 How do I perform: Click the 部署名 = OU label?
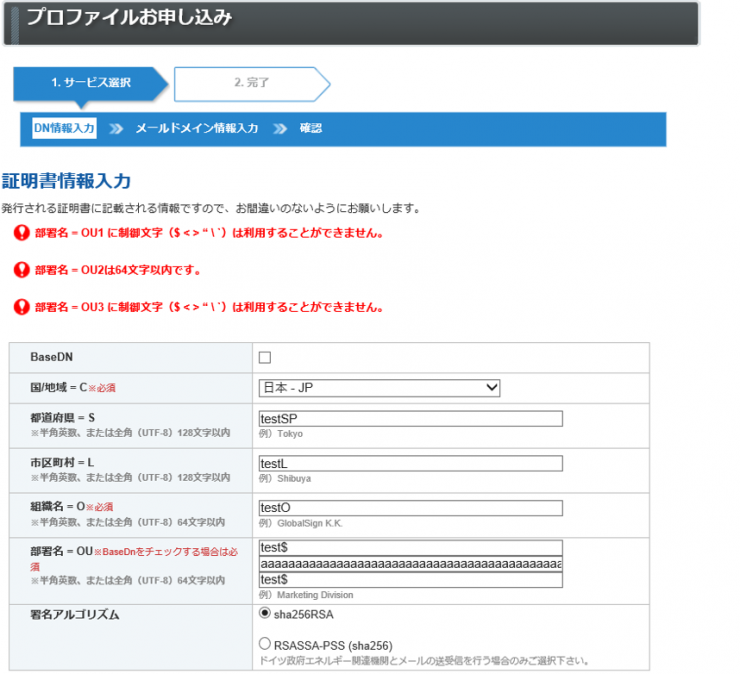pyautogui.click(x=61, y=551)
